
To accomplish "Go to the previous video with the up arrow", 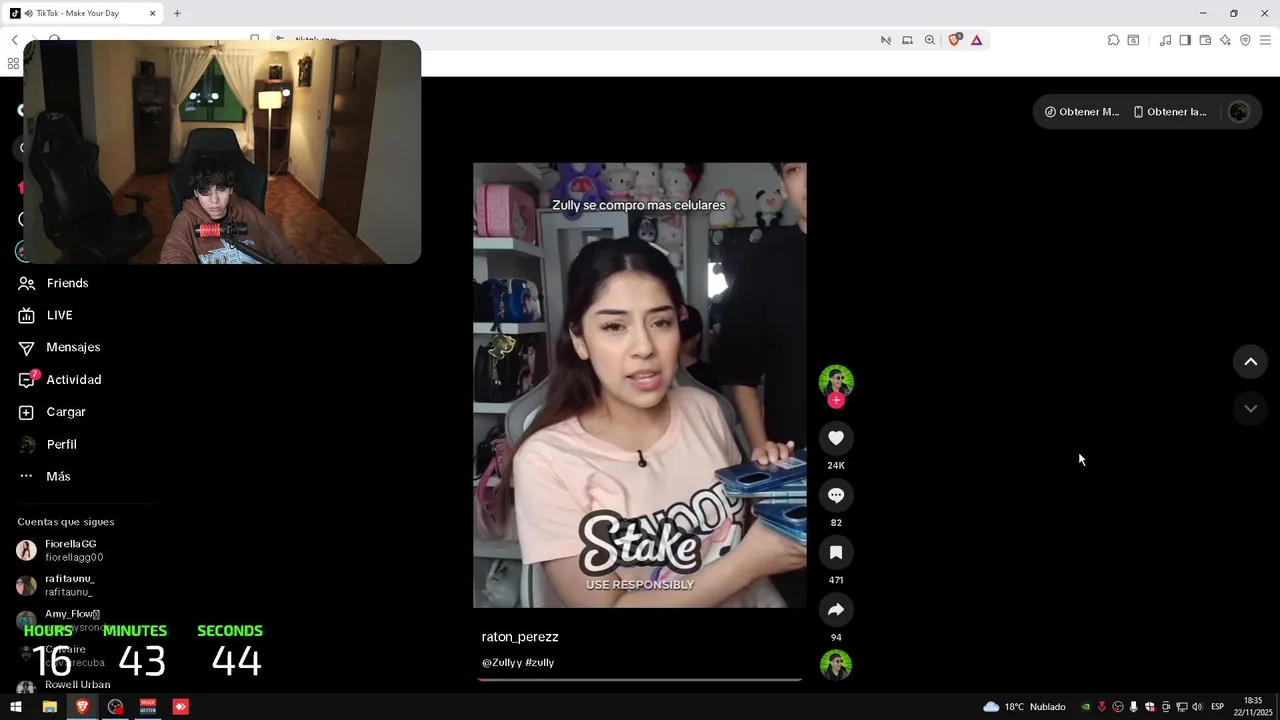I will coord(1250,362).
